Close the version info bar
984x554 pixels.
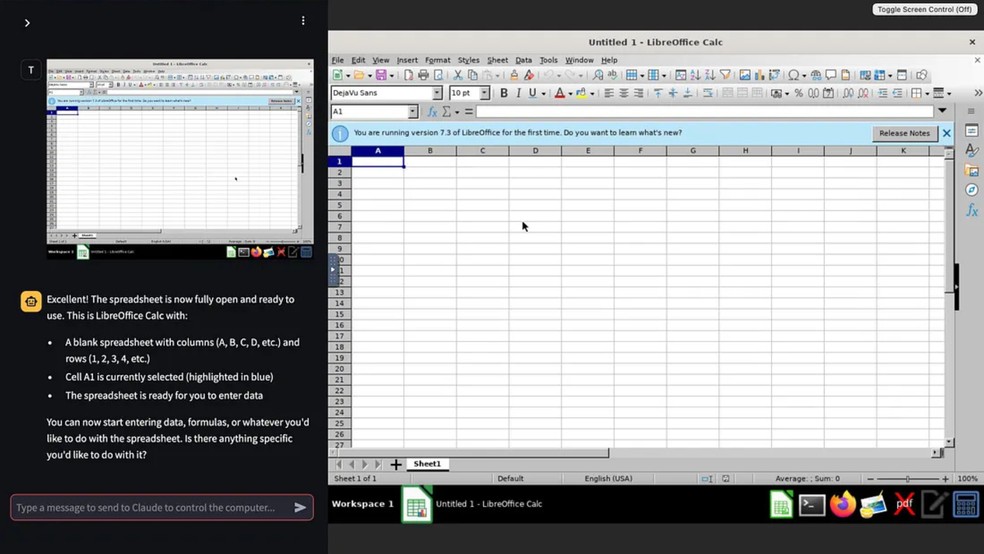point(946,133)
